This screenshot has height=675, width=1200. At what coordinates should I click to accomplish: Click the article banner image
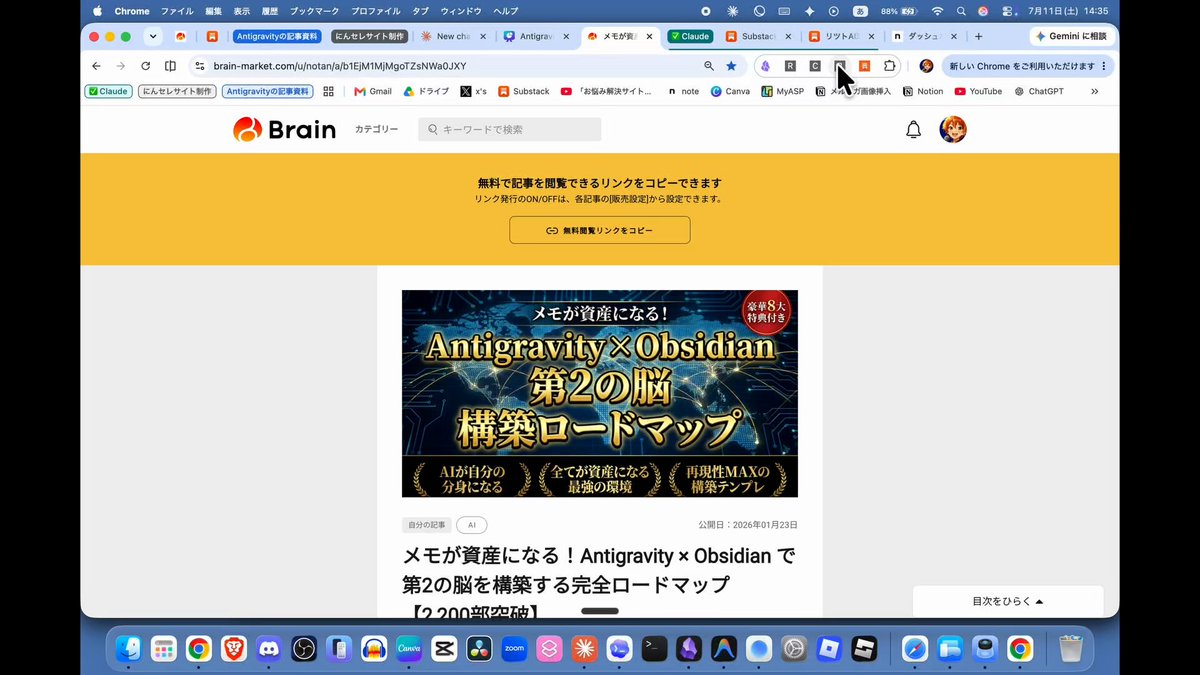coord(600,394)
